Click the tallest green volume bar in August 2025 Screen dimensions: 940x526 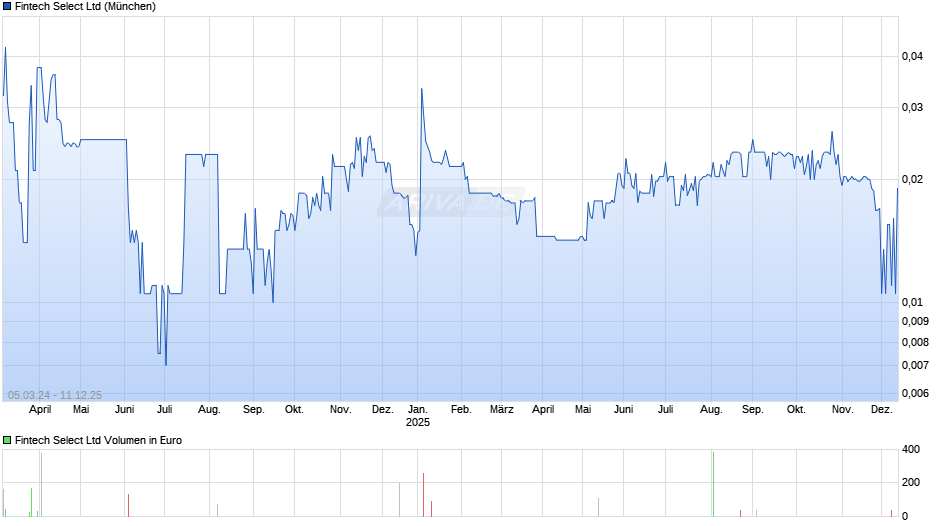click(x=713, y=485)
